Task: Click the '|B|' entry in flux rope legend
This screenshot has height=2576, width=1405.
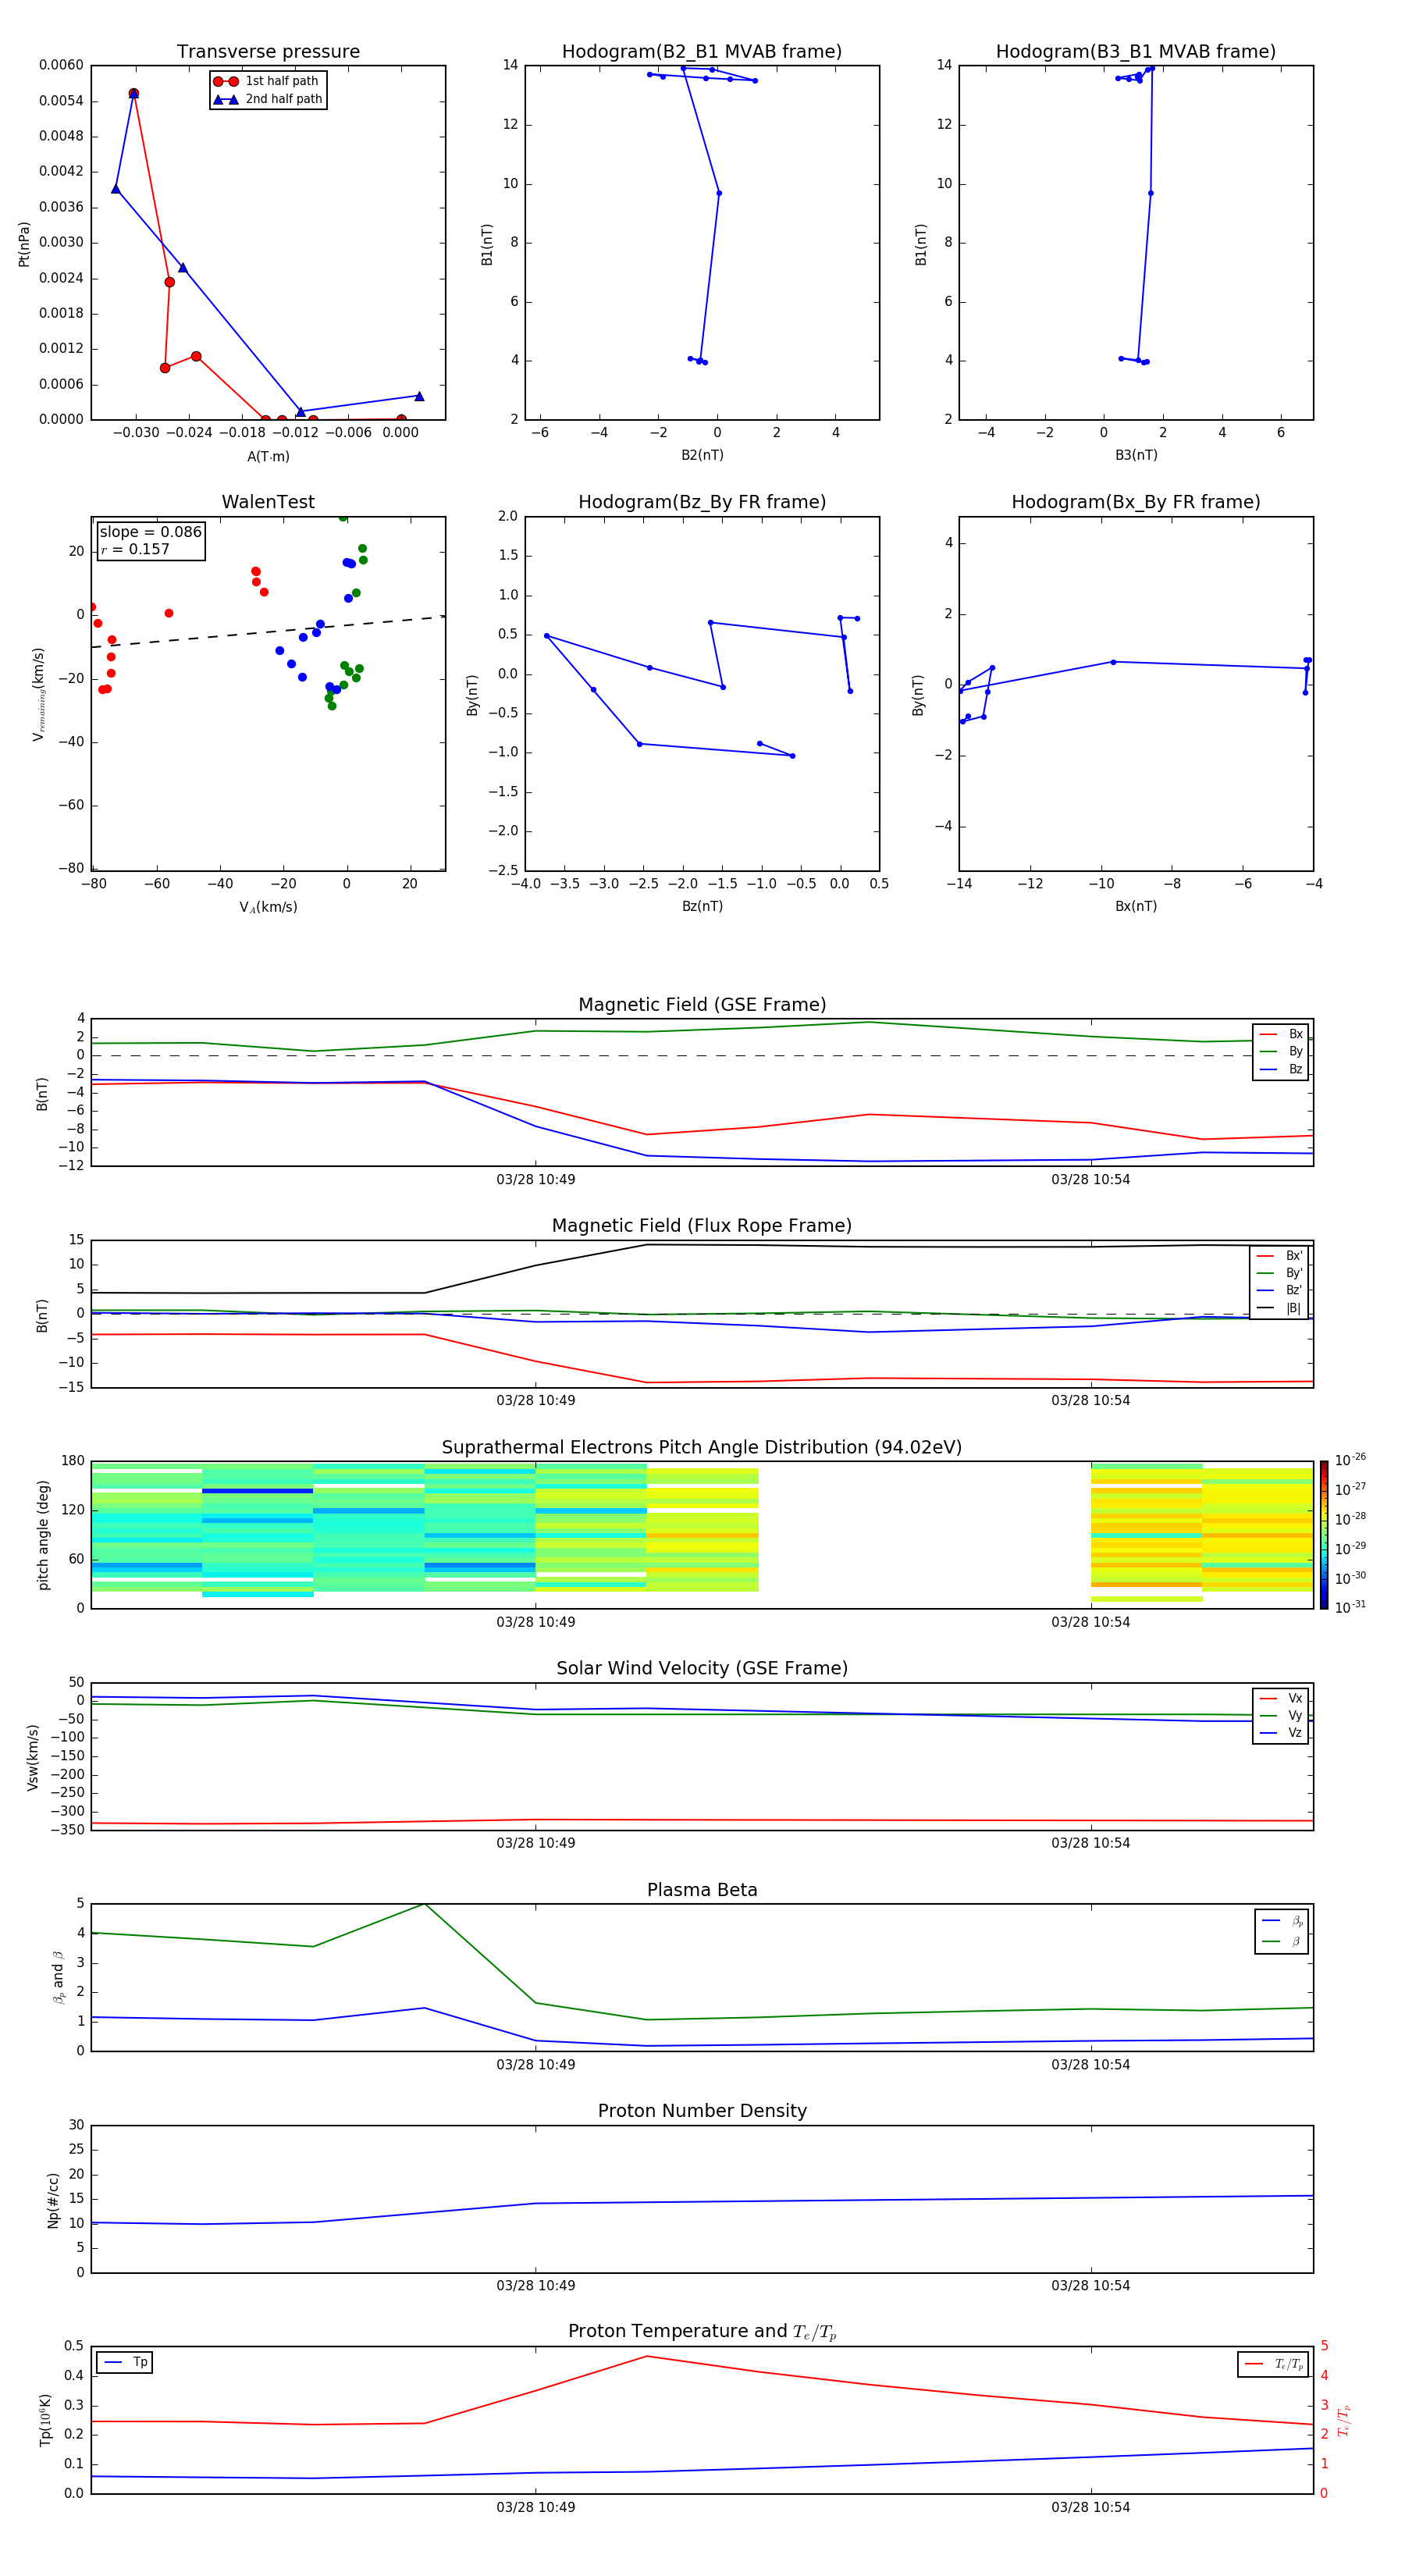Action: (1279, 1308)
